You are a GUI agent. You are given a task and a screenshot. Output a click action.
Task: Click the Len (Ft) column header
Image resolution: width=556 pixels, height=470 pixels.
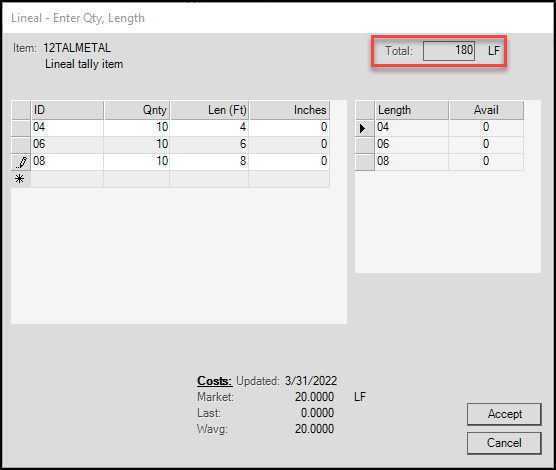point(210,110)
